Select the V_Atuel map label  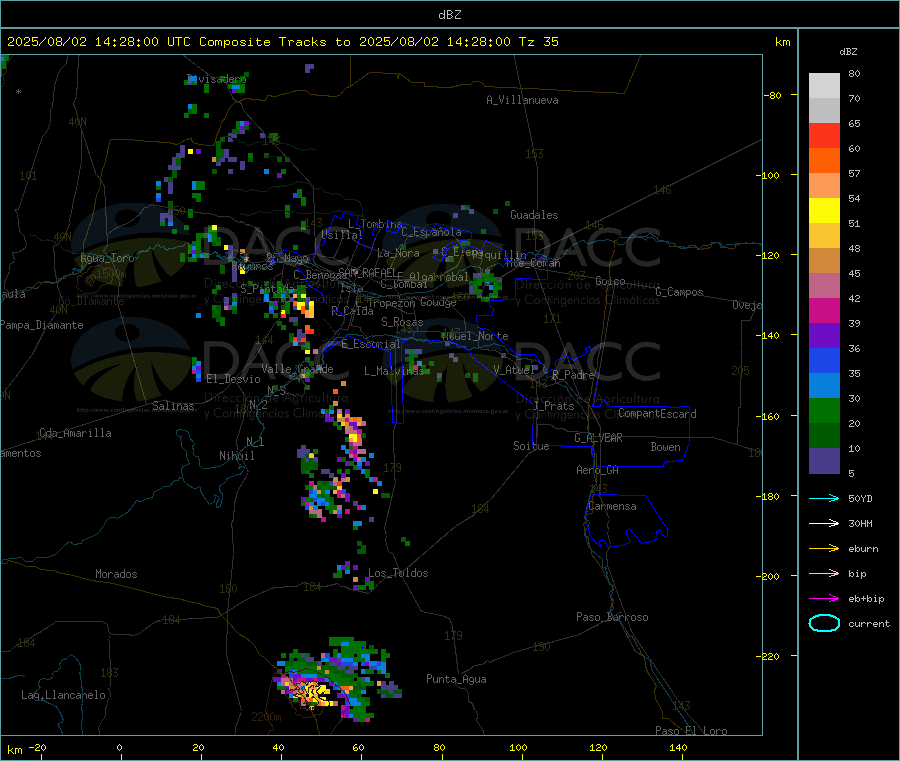click(x=514, y=371)
